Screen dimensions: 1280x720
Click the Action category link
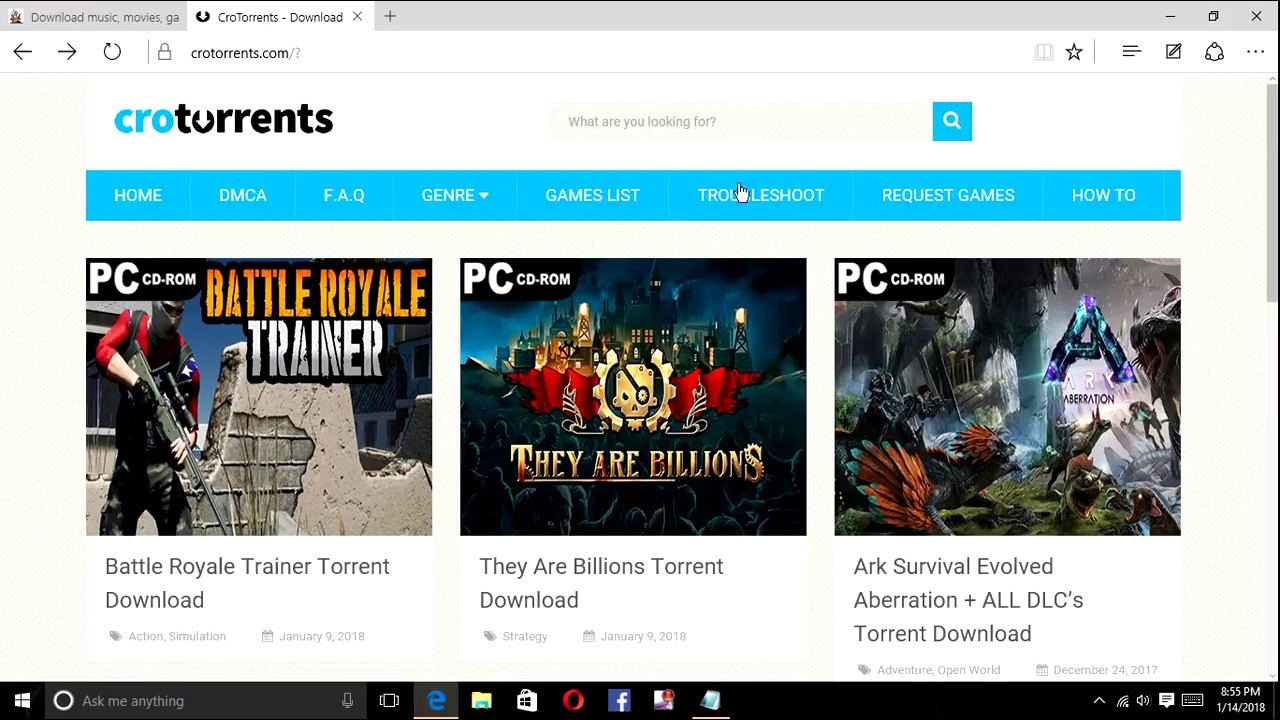[145, 636]
